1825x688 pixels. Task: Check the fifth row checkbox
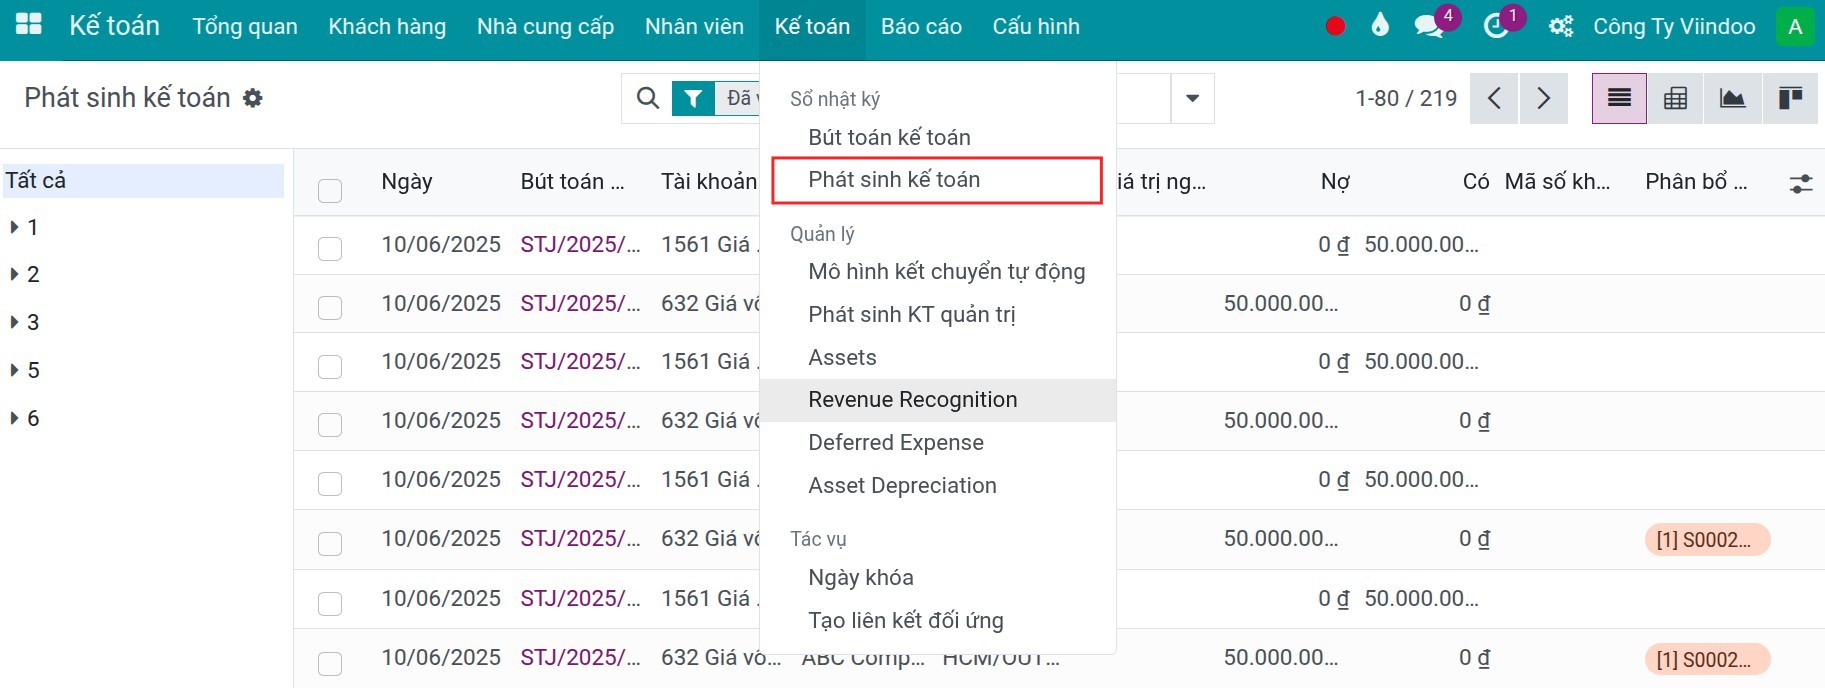(330, 483)
